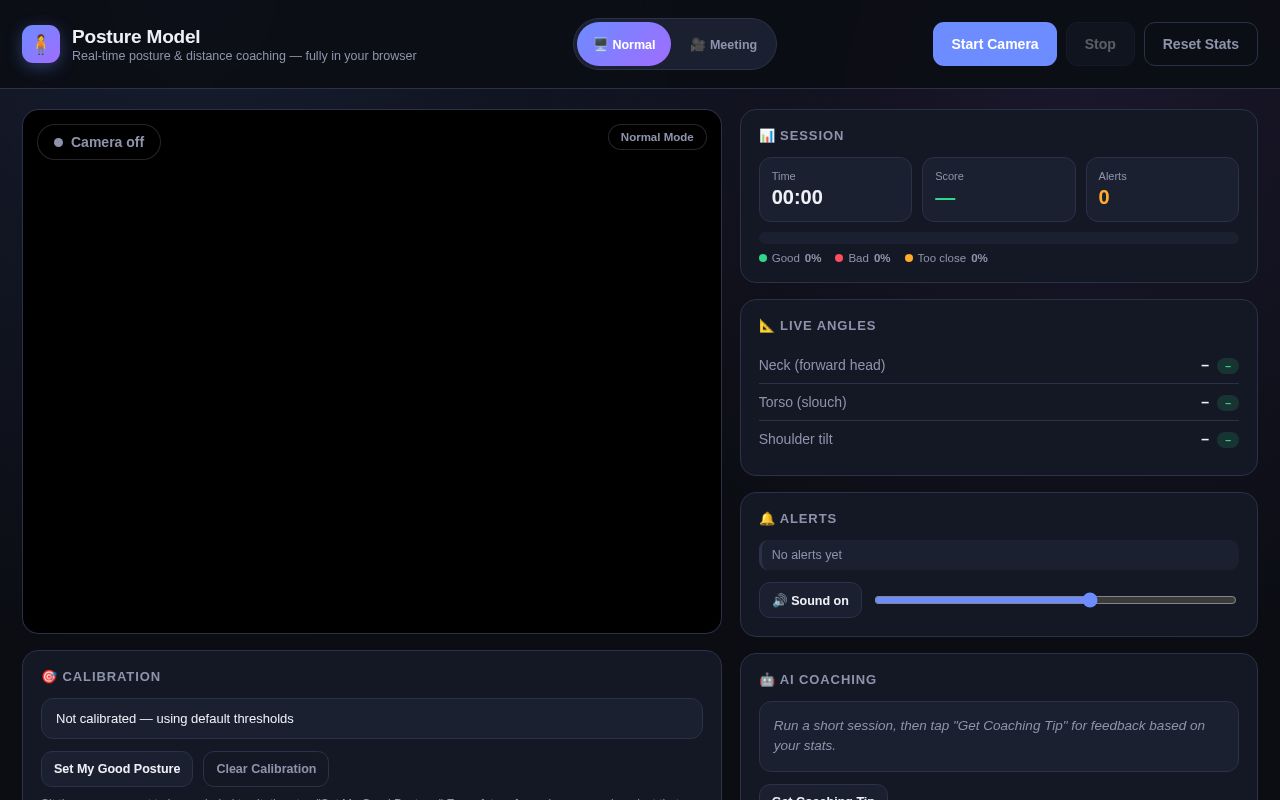Click the Shoulder tilt row
The image size is (1280, 800).
[x=998, y=439]
